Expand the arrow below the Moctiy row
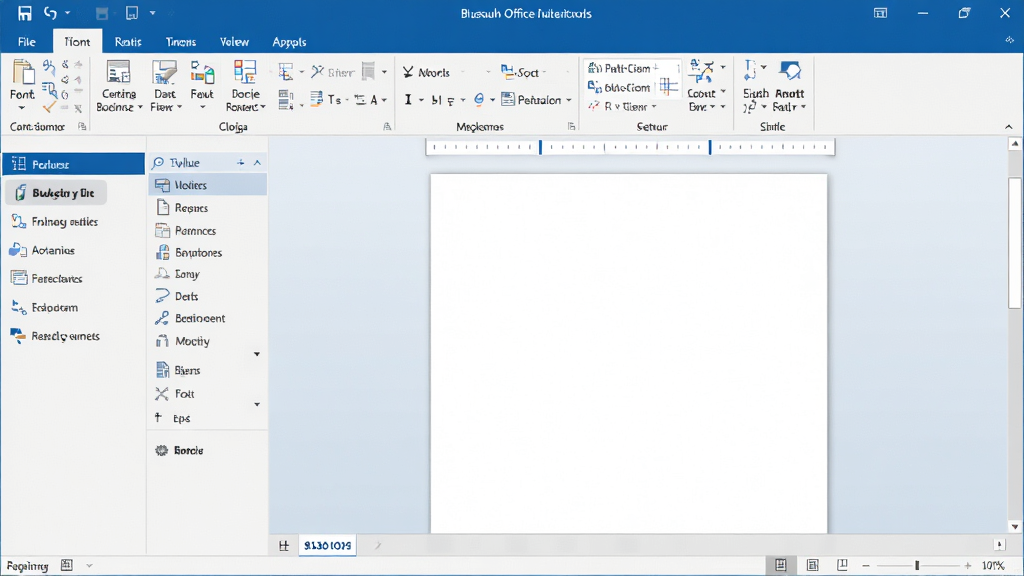The width and height of the screenshot is (1024, 576). coord(257,354)
